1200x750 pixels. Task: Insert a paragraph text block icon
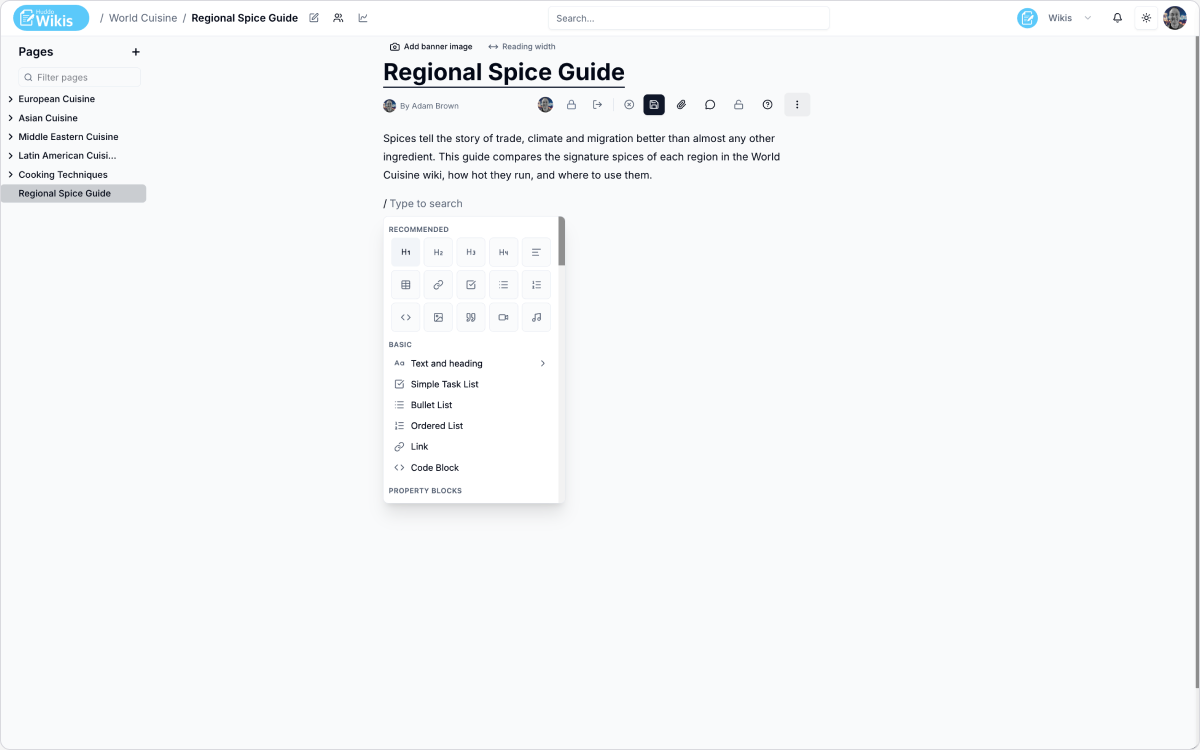(x=536, y=252)
